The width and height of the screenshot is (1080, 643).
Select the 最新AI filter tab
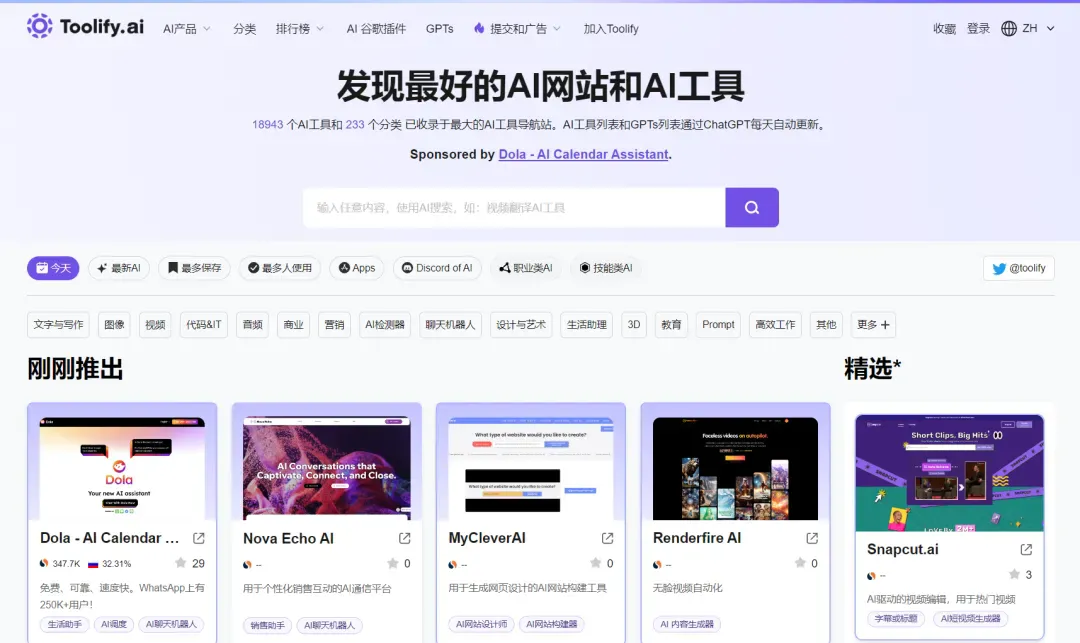pyautogui.click(x=119, y=268)
